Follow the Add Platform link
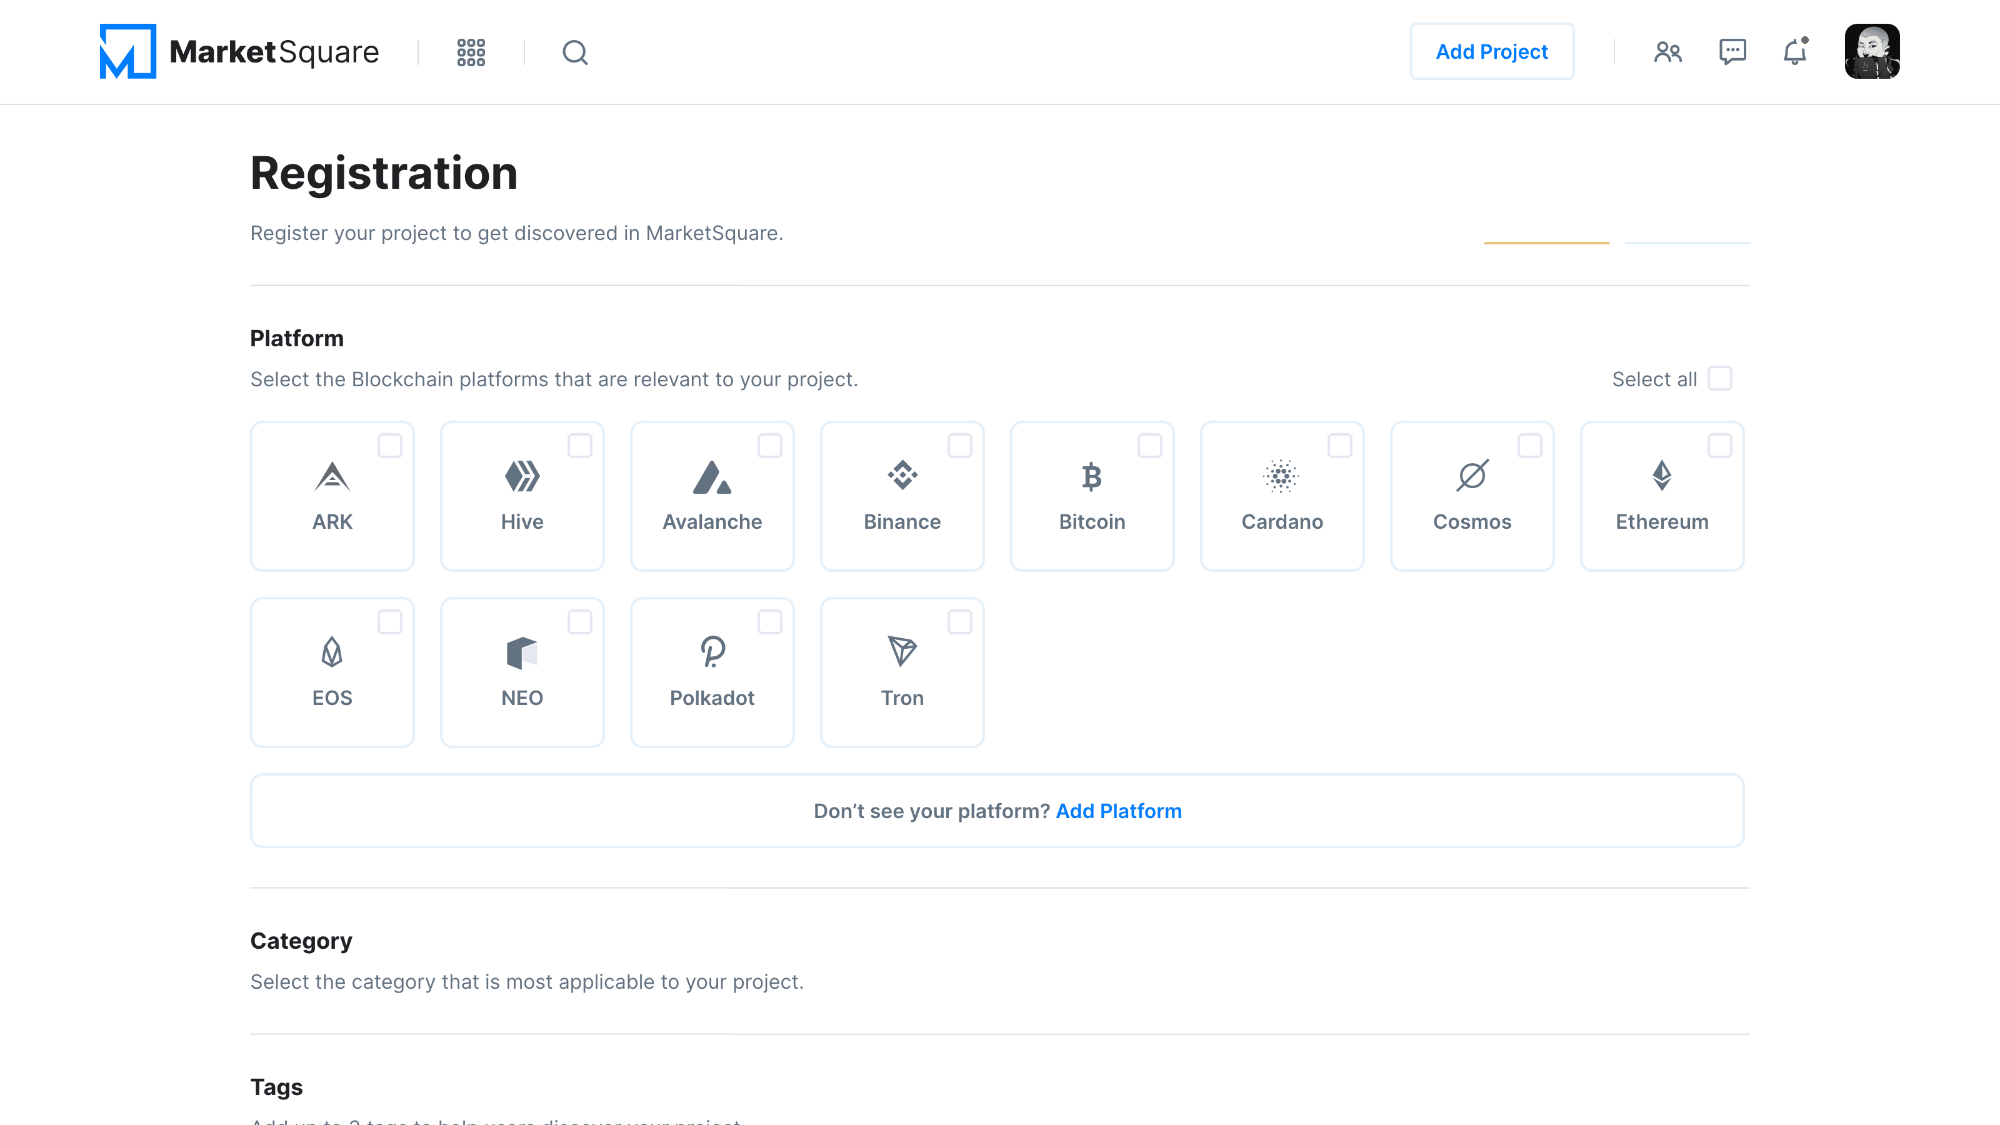2000x1125 pixels. click(x=1118, y=811)
